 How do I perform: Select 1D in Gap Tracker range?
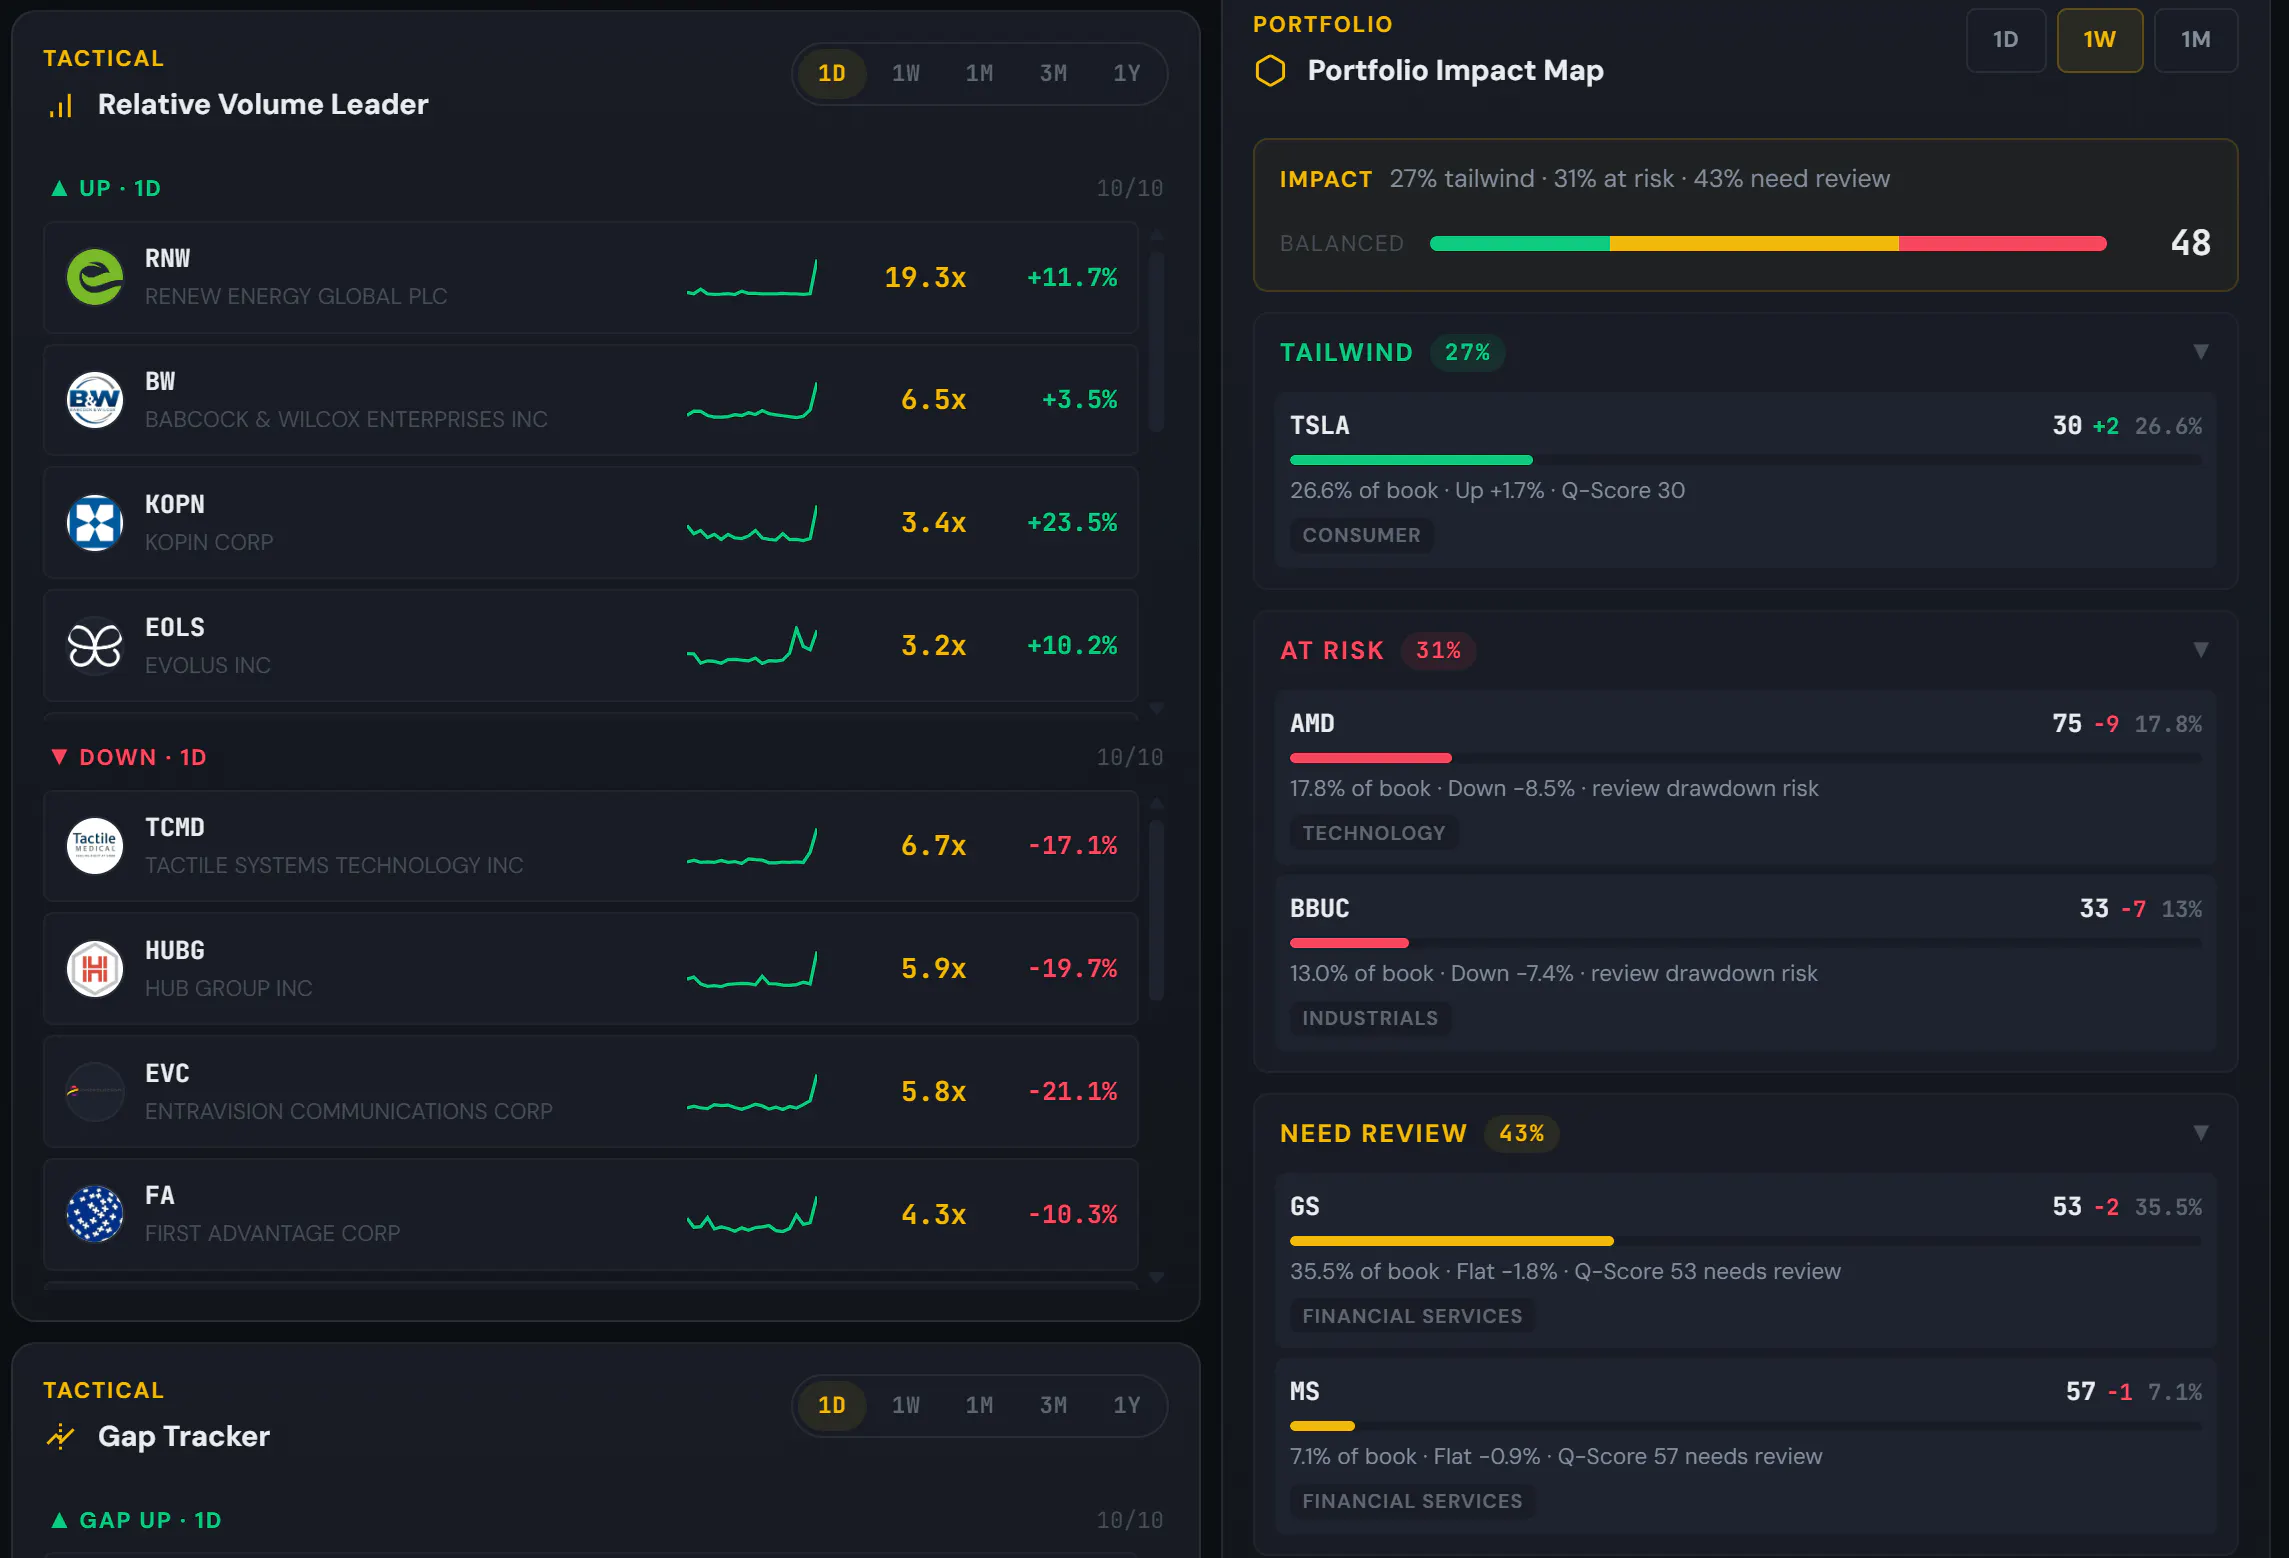tap(832, 1405)
